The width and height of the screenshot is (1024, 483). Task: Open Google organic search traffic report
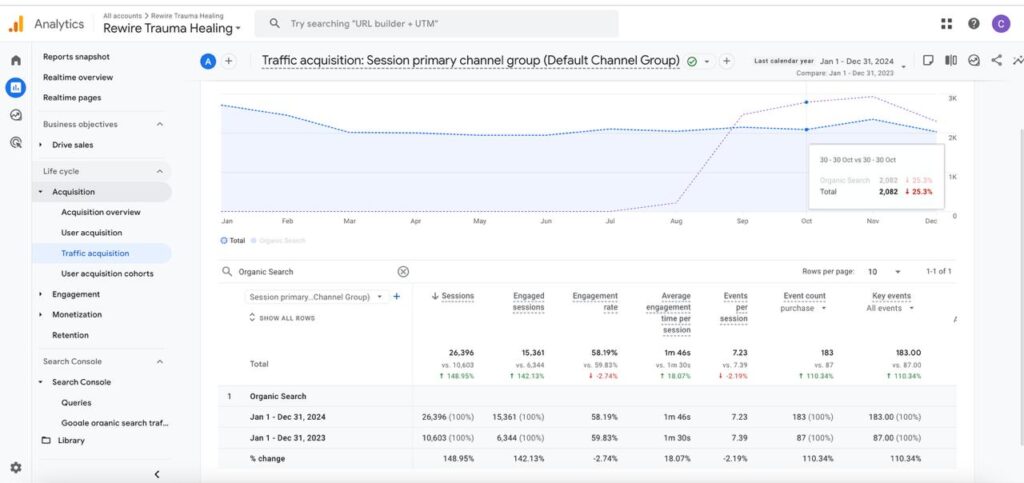114,423
